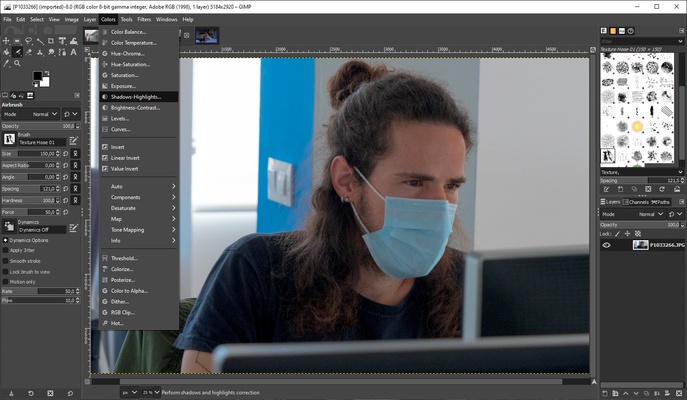
Task: Select the P1033266.JPG layer thumbnail
Action: click(x=640, y=245)
